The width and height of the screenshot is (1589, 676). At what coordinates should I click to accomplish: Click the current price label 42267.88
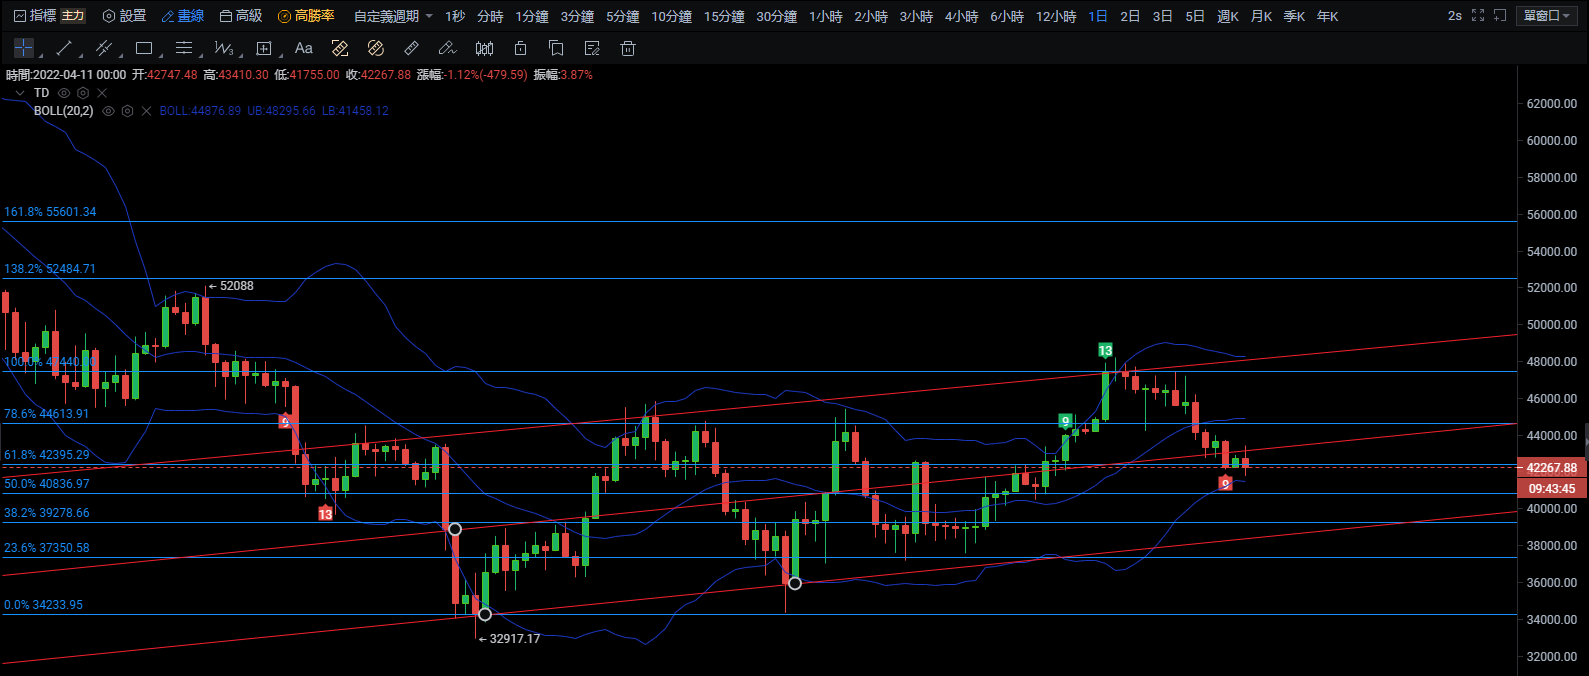(x=1551, y=468)
